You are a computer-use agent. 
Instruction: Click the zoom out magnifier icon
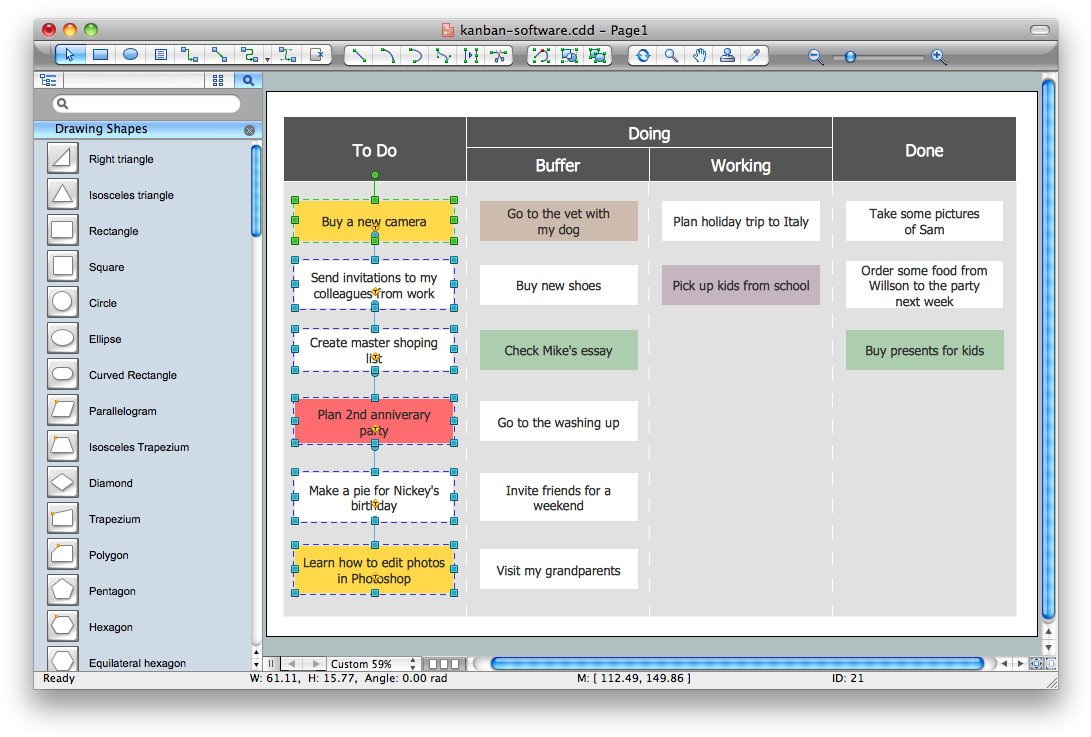tap(816, 57)
